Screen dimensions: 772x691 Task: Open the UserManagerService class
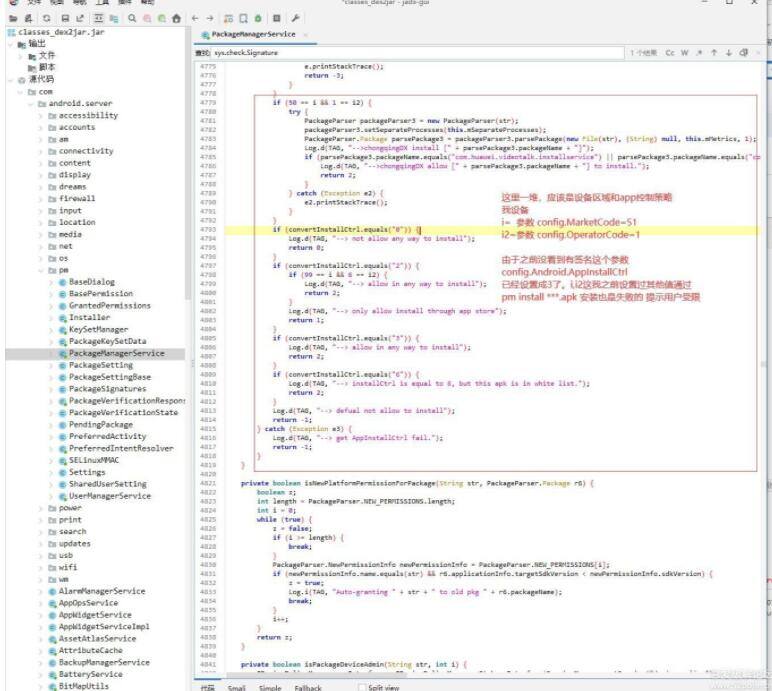[x=105, y=496]
